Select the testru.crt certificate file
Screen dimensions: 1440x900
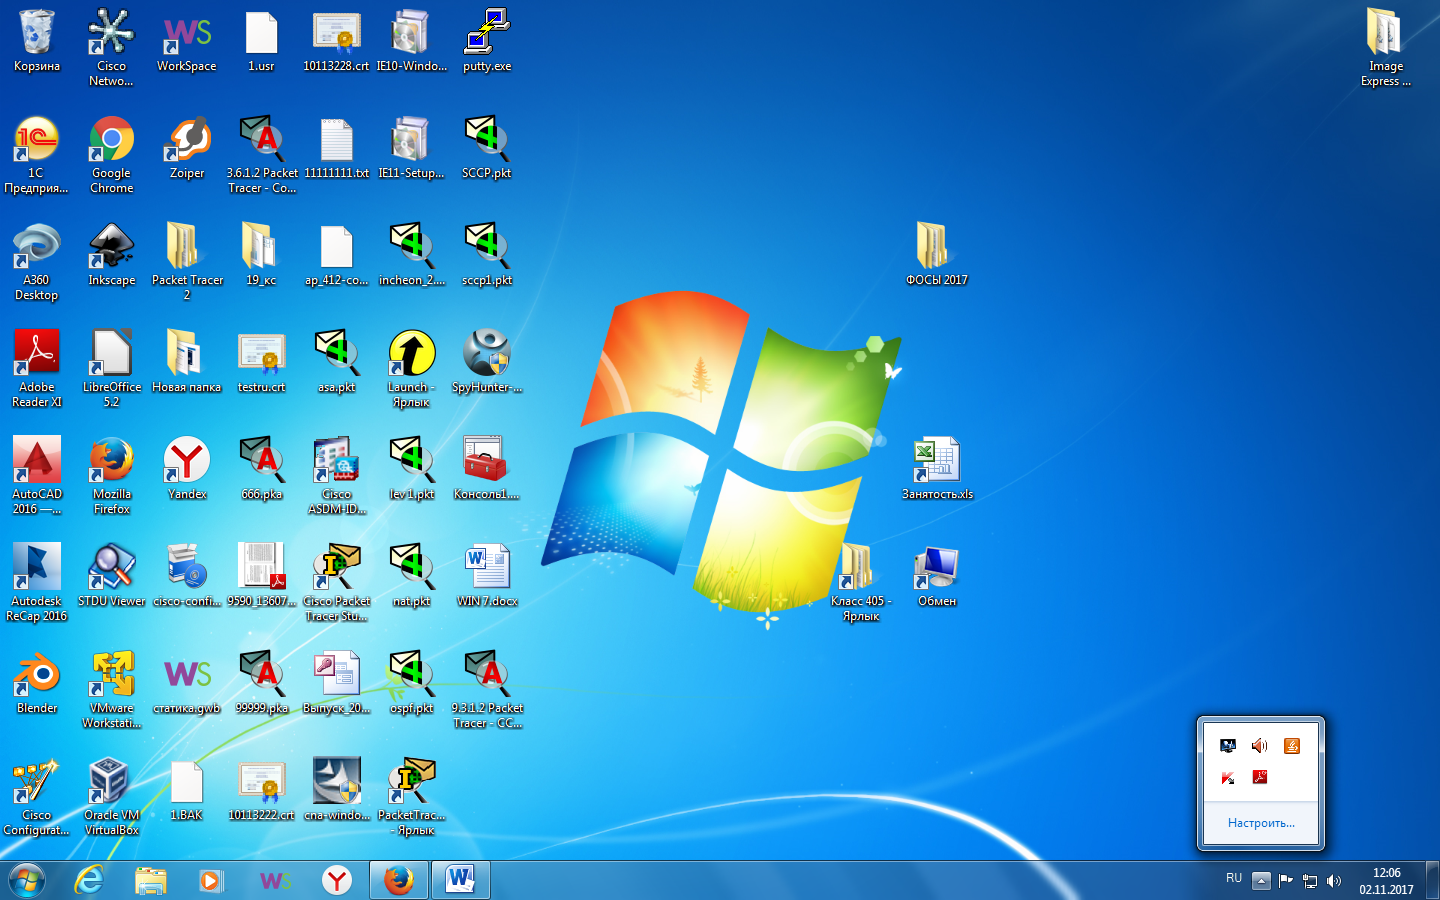tap(262, 362)
